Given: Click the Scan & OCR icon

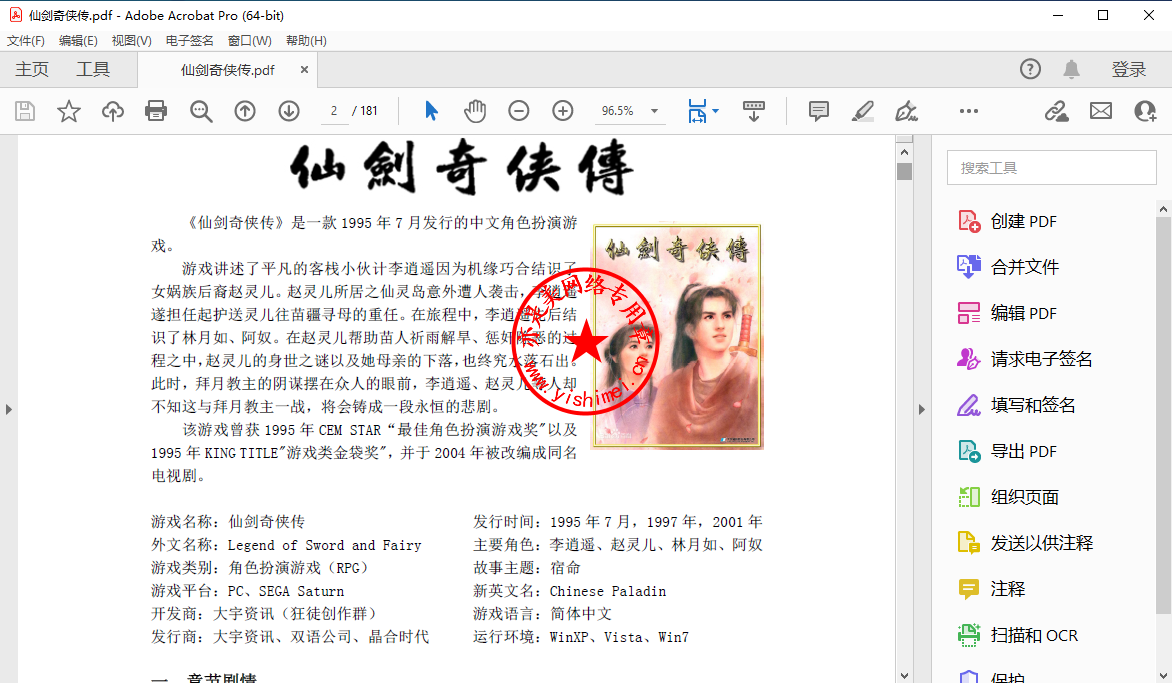Looking at the screenshot, I should click(969, 635).
